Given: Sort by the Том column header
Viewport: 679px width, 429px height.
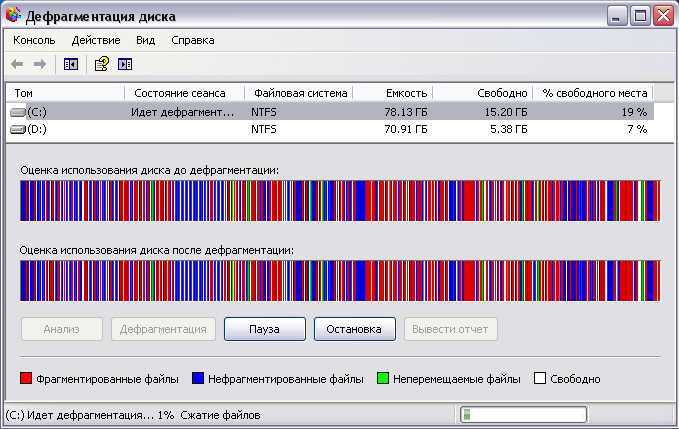Looking at the screenshot, I should click(x=65, y=93).
